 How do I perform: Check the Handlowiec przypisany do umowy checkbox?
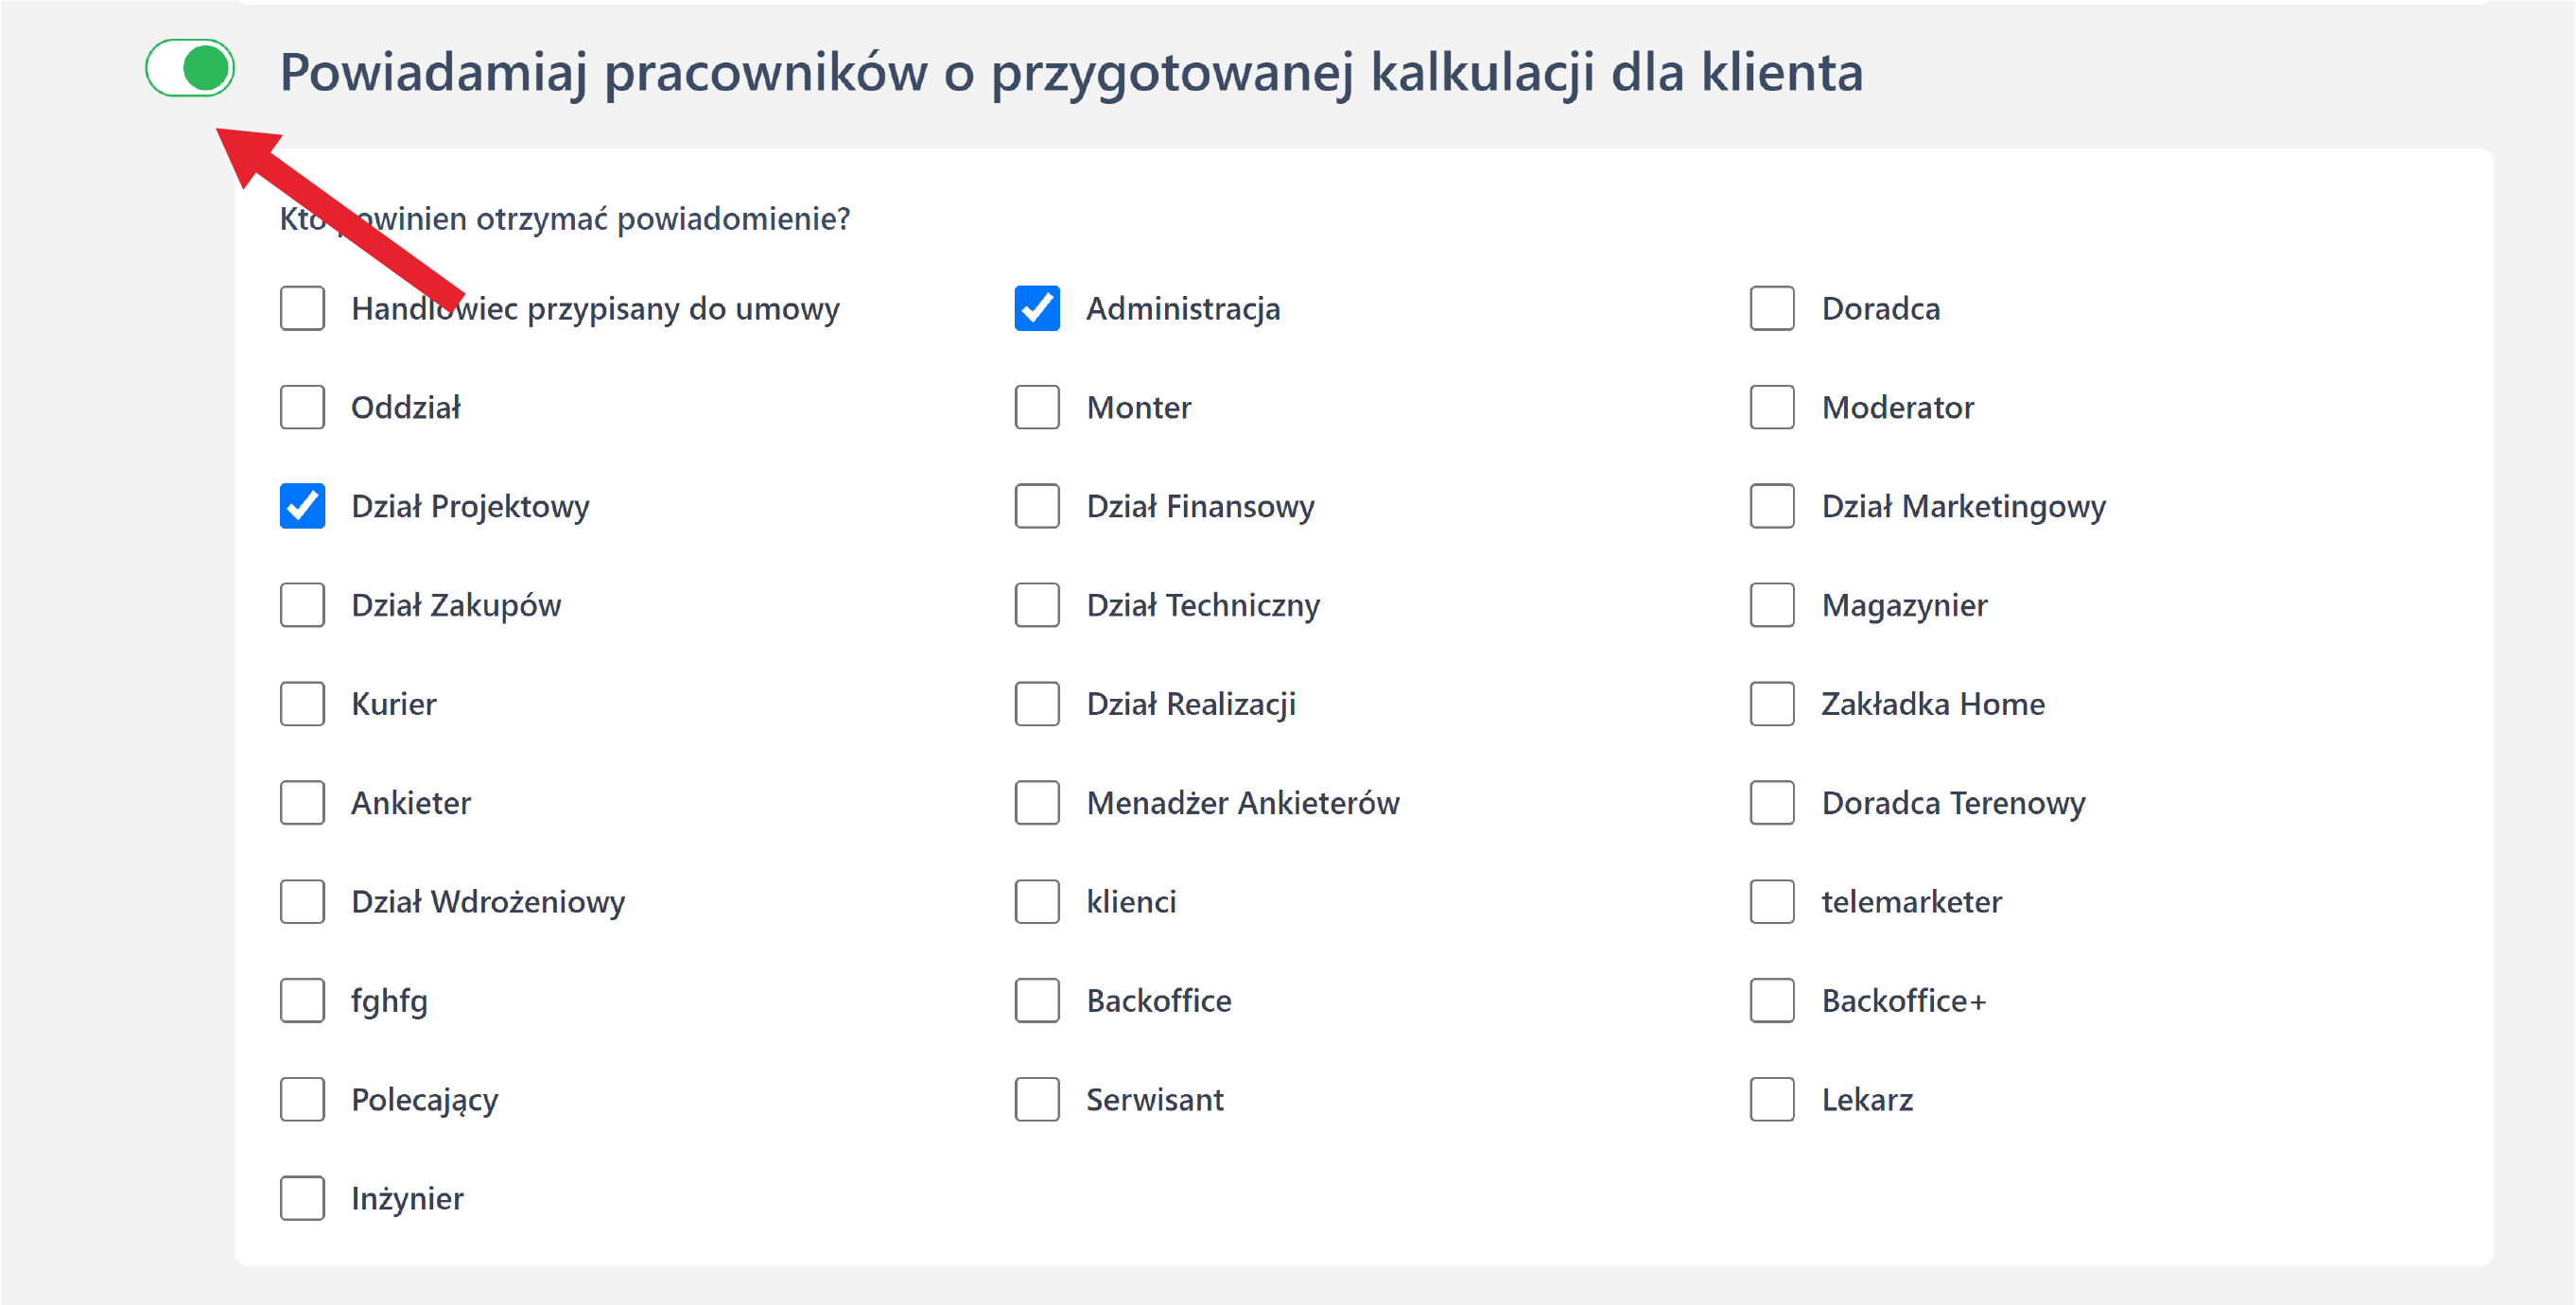302,308
